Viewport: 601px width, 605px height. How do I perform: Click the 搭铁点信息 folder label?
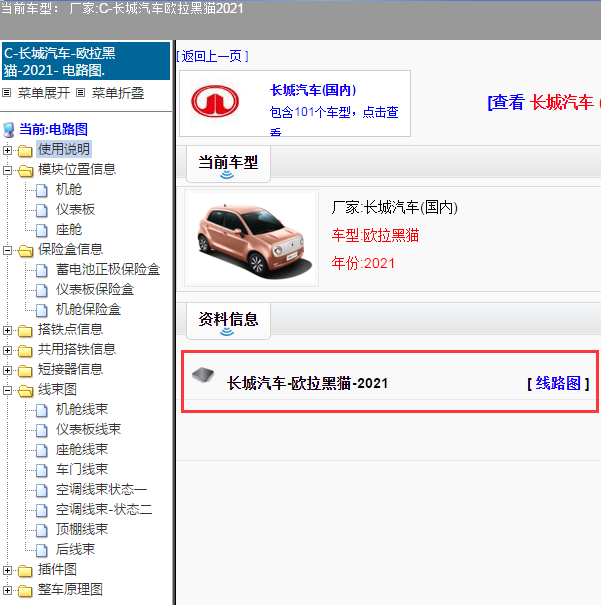[x=70, y=330]
